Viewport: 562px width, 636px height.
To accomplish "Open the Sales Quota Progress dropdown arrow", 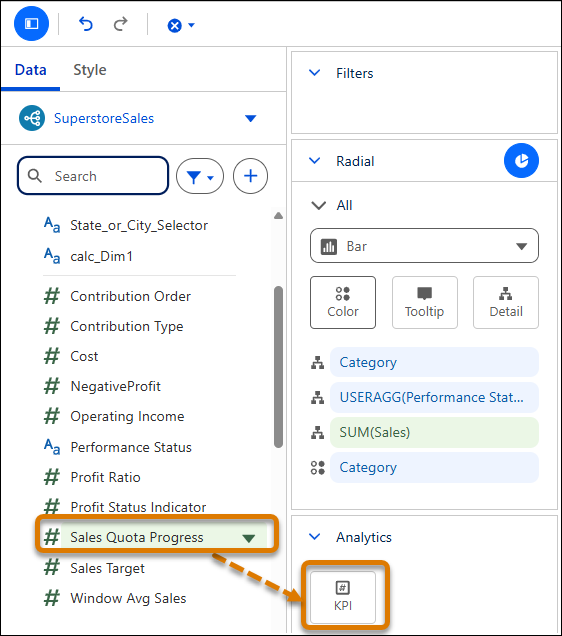I will (249, 538).
